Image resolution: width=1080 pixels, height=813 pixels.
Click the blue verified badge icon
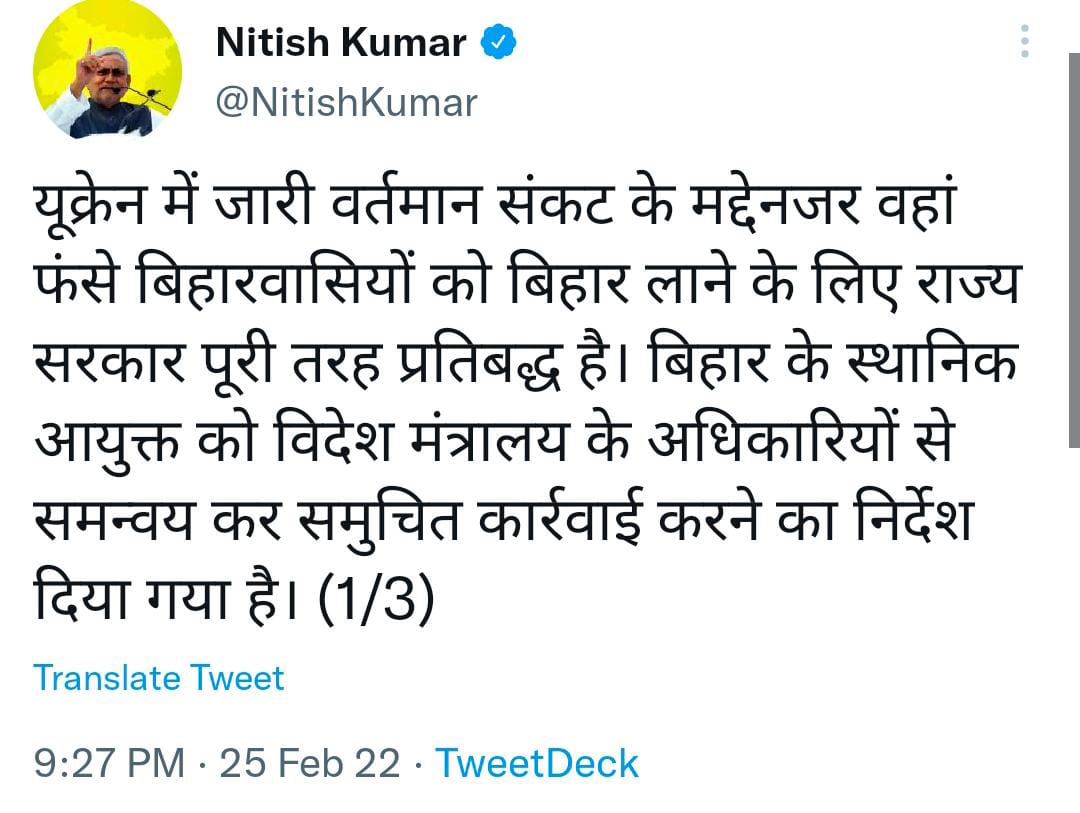498,42
